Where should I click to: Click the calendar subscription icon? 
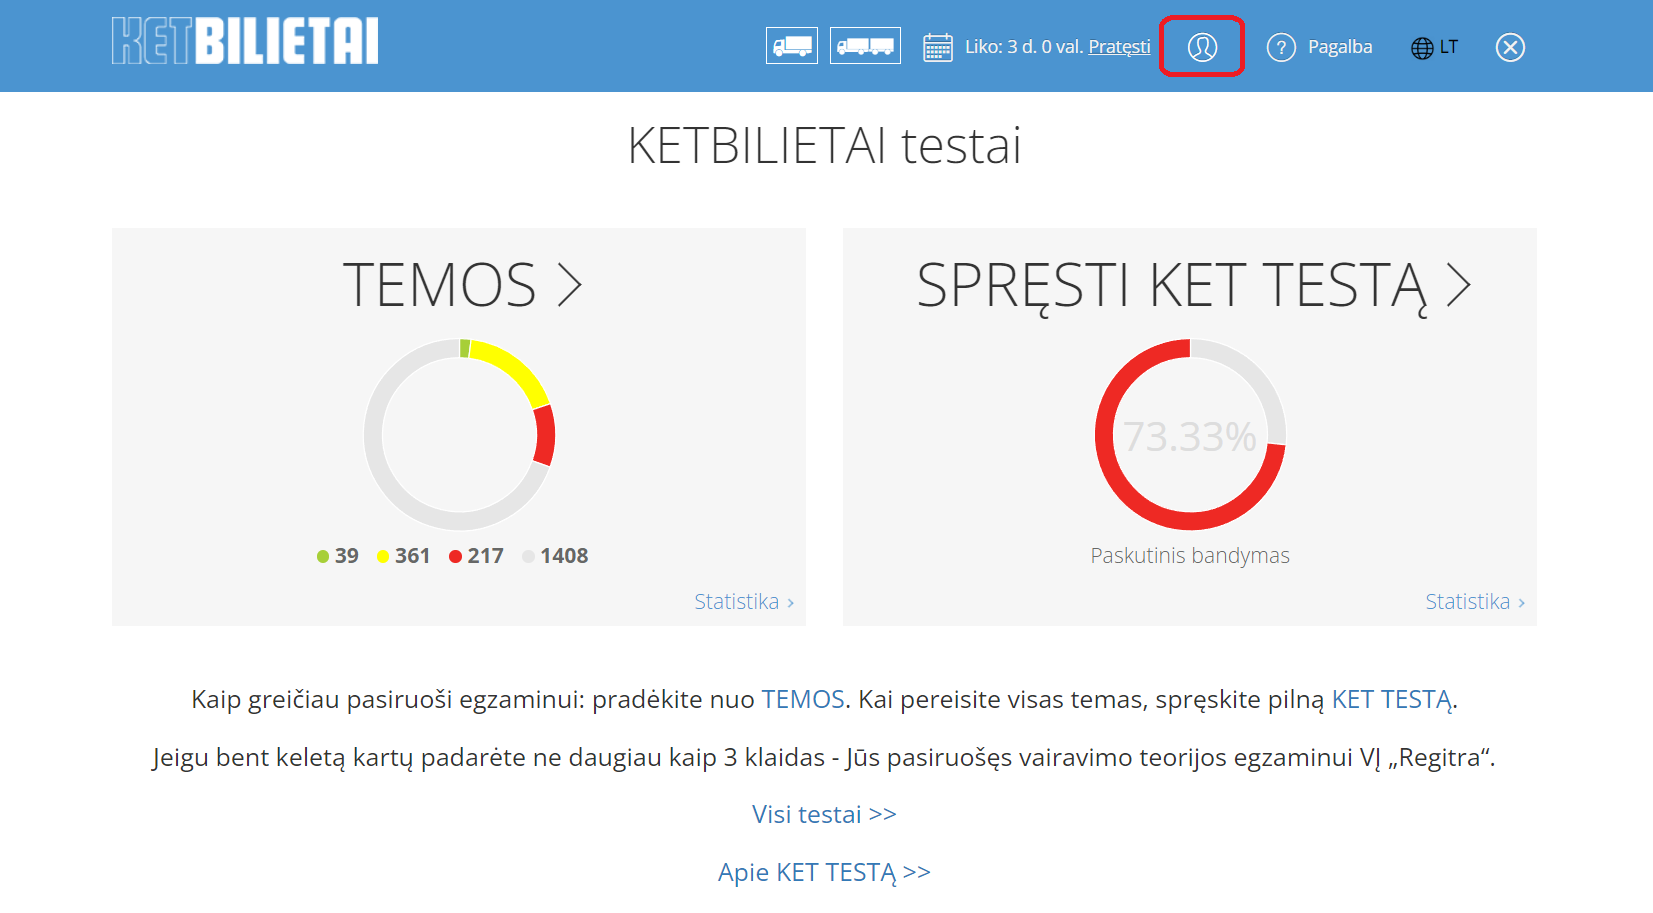point(937,47)
